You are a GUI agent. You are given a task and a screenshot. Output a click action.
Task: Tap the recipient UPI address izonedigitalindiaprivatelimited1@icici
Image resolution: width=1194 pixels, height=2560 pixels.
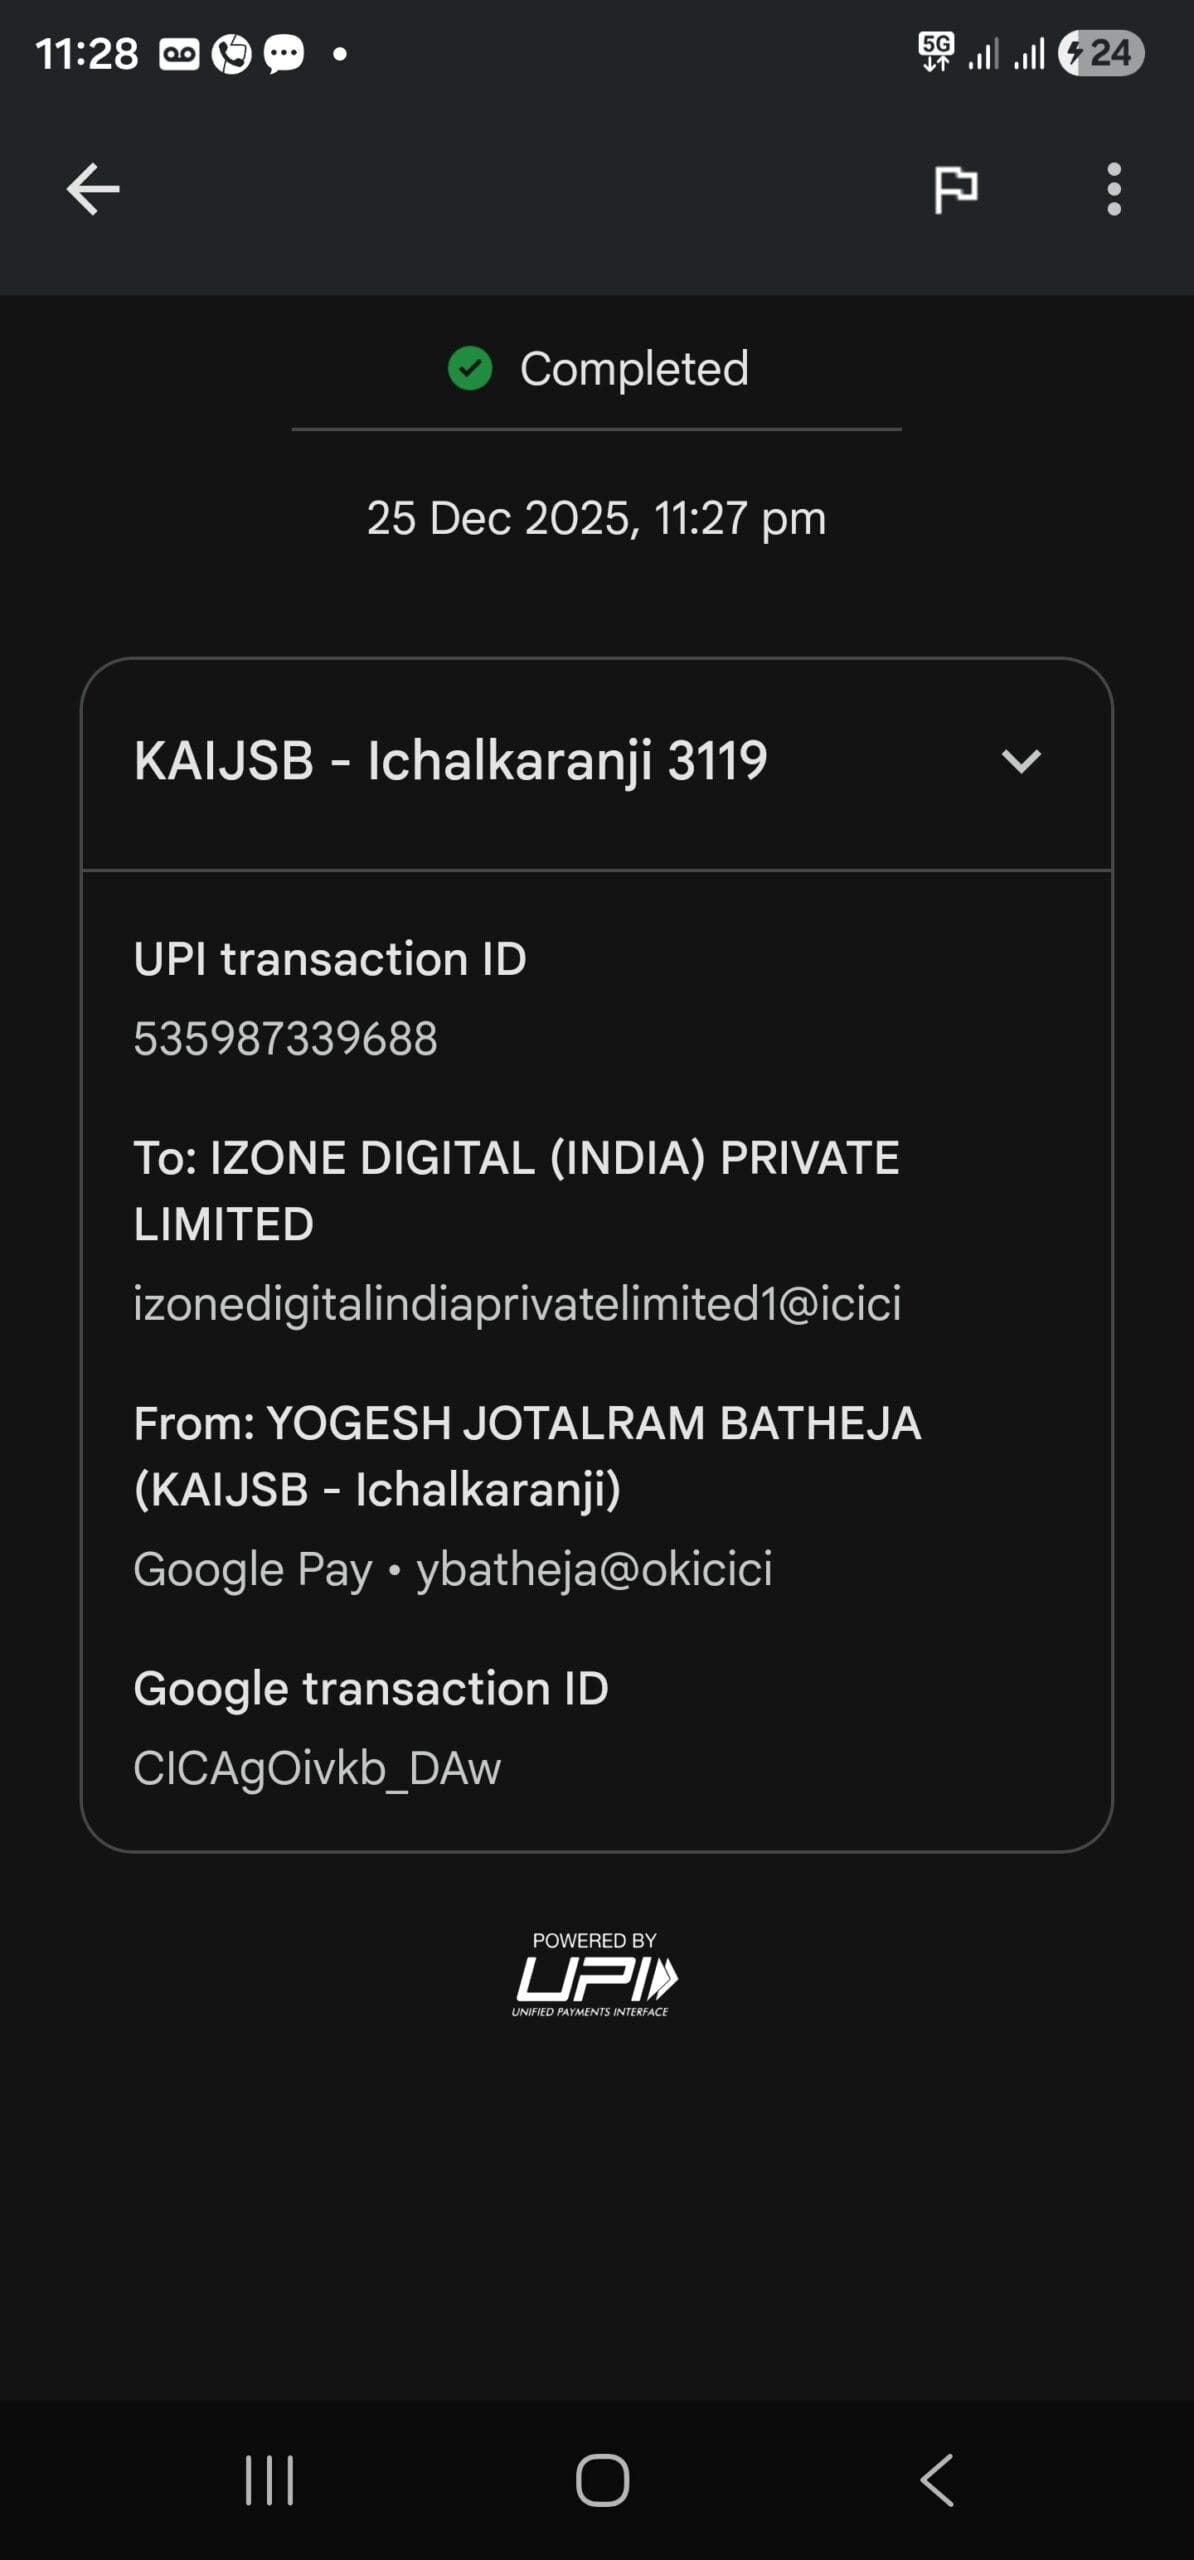tap(517, 1303)
